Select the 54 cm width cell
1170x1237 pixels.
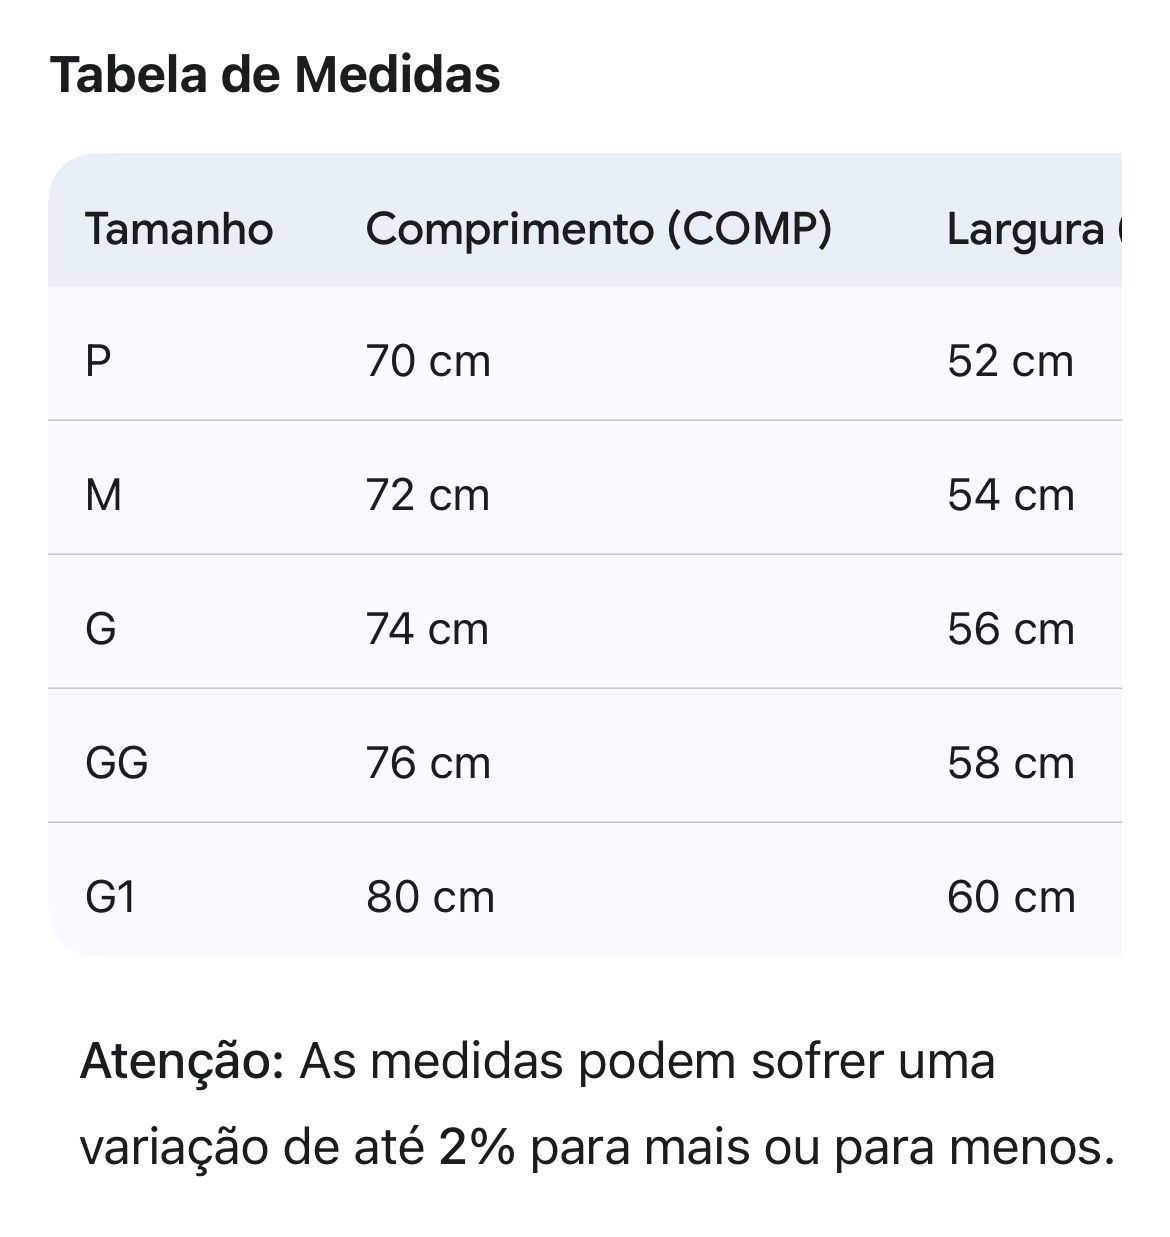1010,495
